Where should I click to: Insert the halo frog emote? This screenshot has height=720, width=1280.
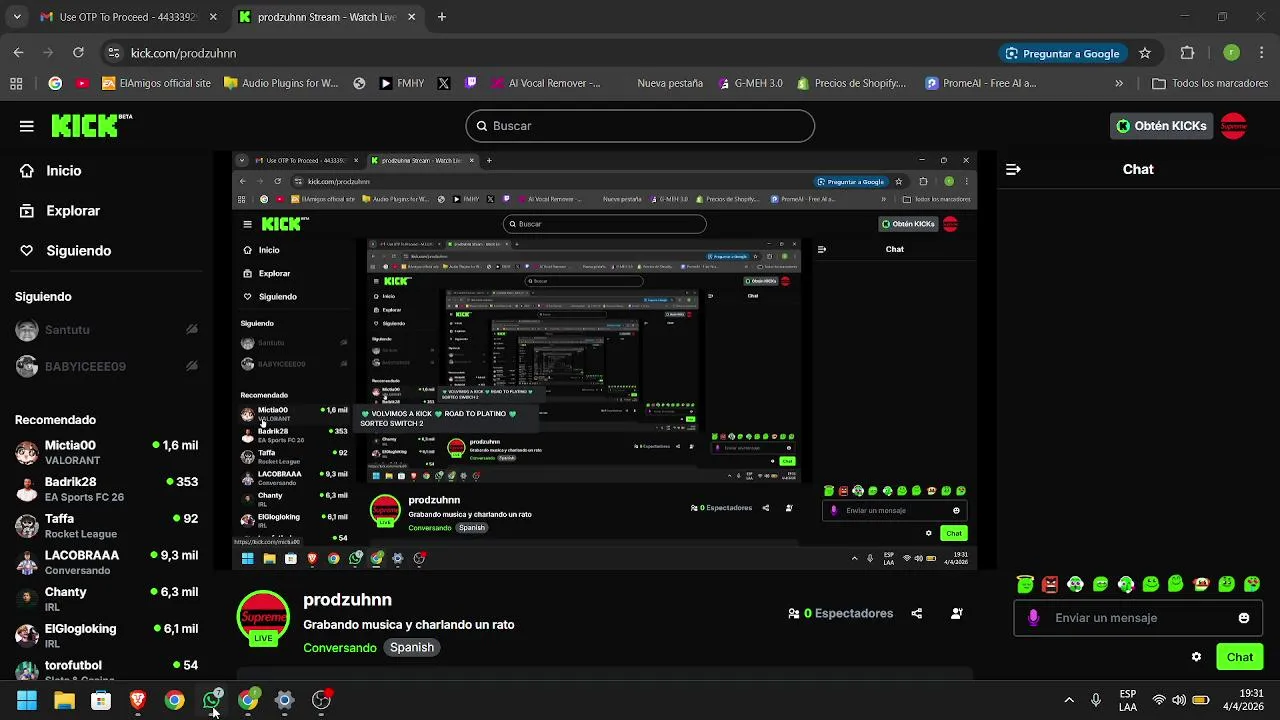[x=1025, y=584]
